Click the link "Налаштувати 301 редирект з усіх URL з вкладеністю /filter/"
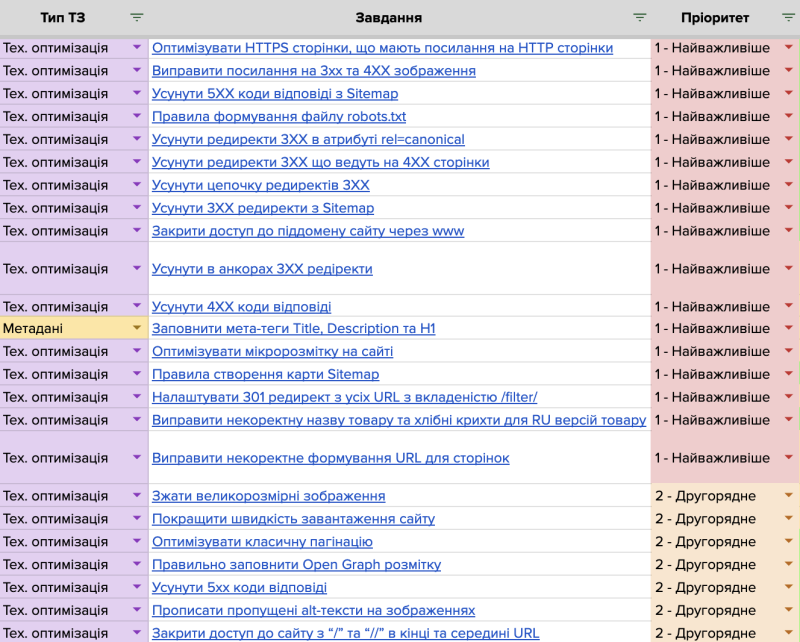The image size is (800, 642). pyautogui.click(x=345, y=397)
